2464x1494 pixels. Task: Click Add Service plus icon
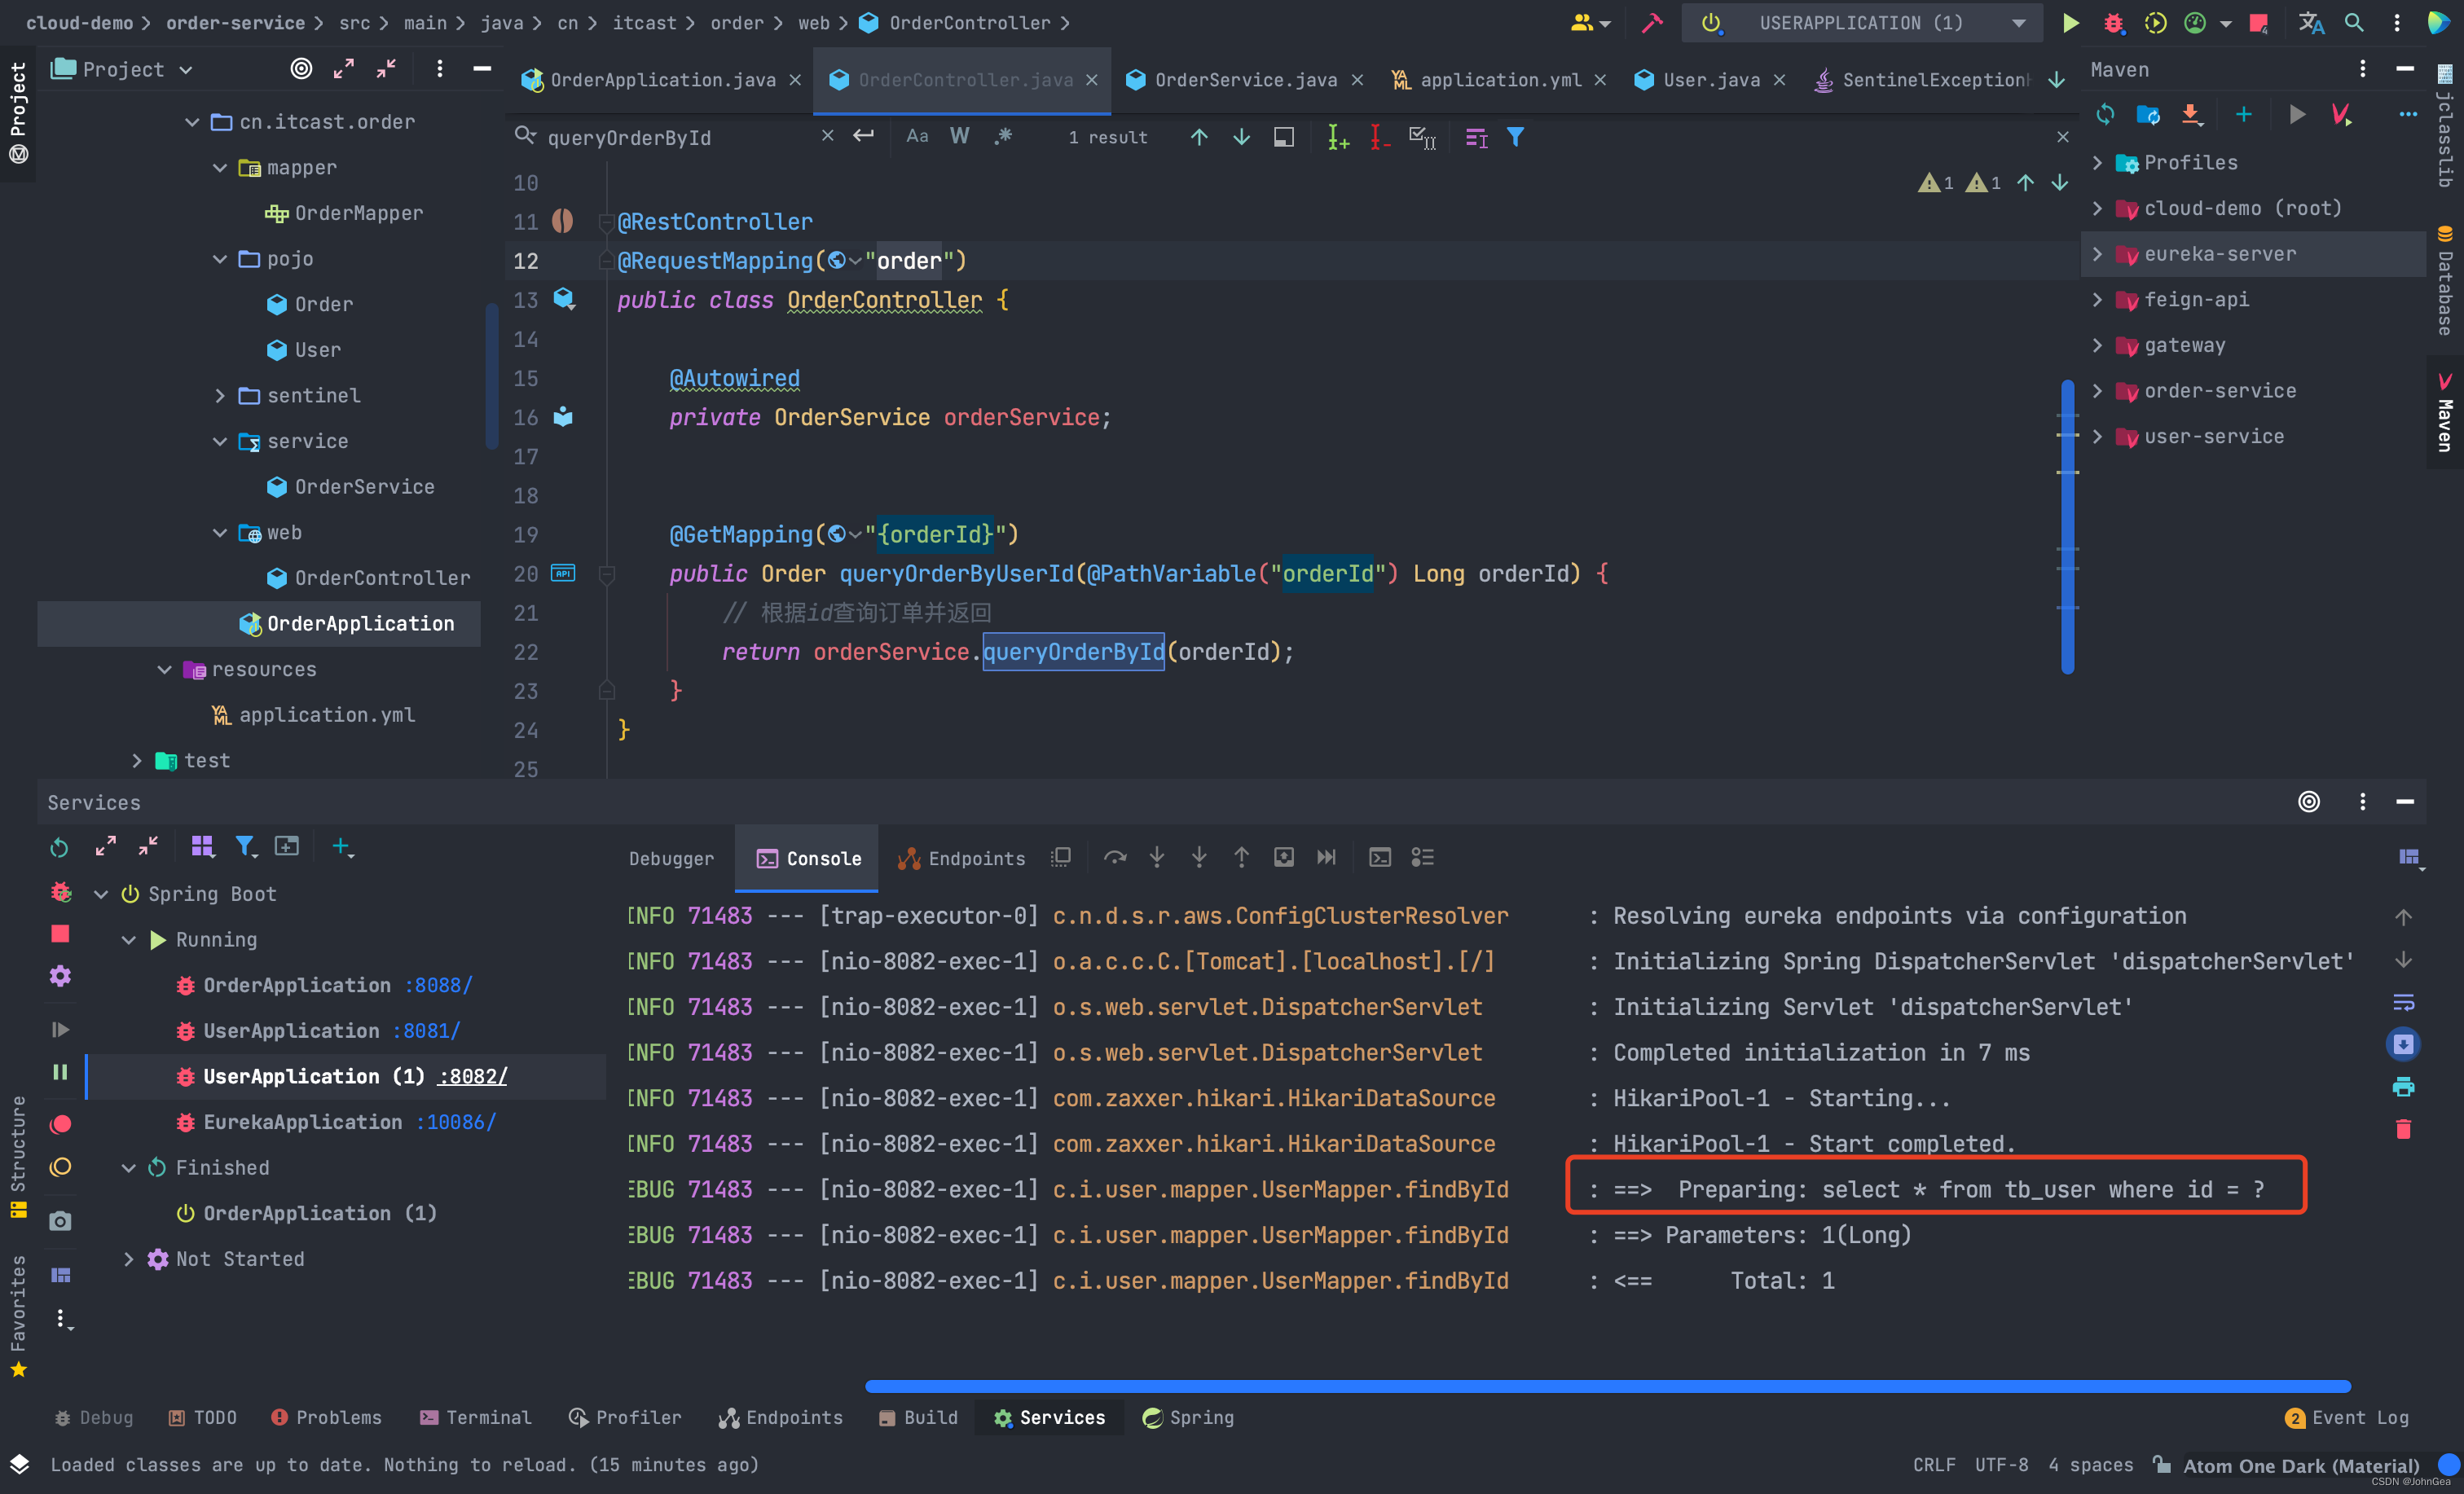342,847
